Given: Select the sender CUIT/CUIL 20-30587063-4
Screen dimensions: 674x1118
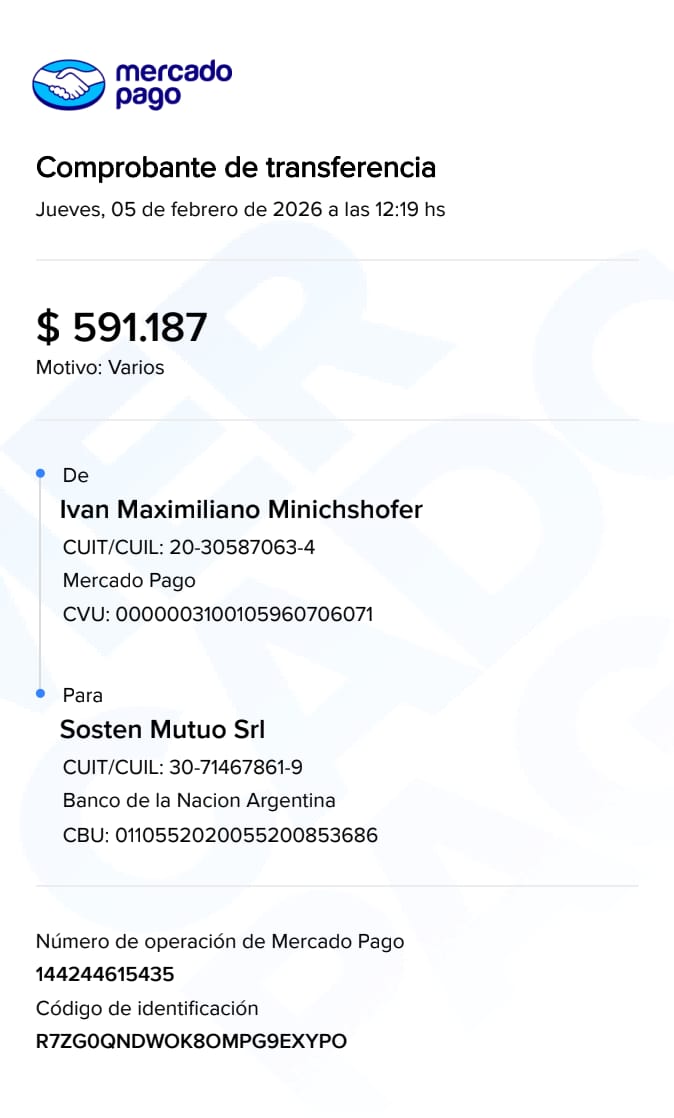Looking at the screenshot, I should [189, 547].
